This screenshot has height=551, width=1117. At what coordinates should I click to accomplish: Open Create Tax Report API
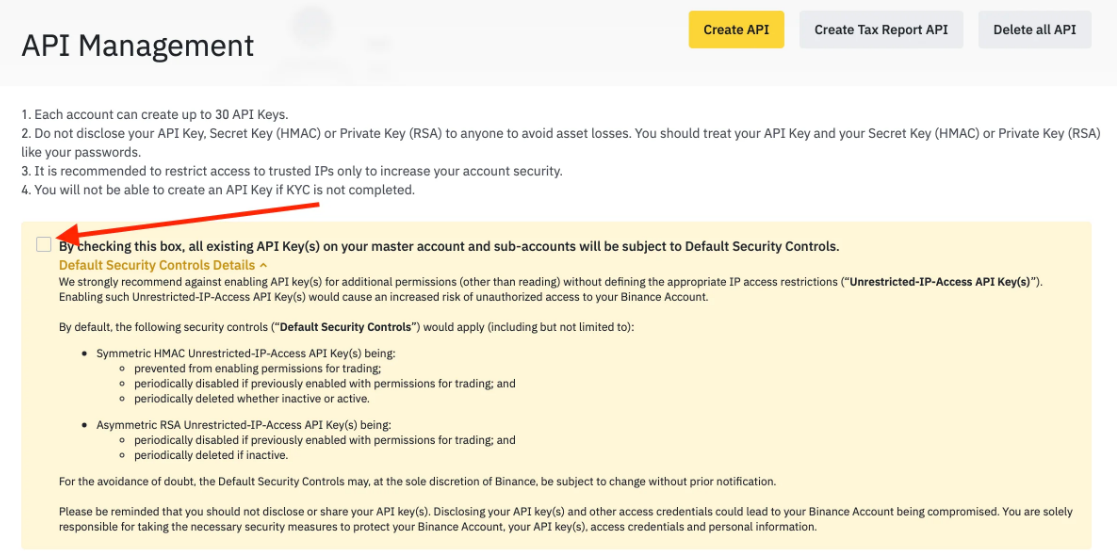click(x=881, y=29)
